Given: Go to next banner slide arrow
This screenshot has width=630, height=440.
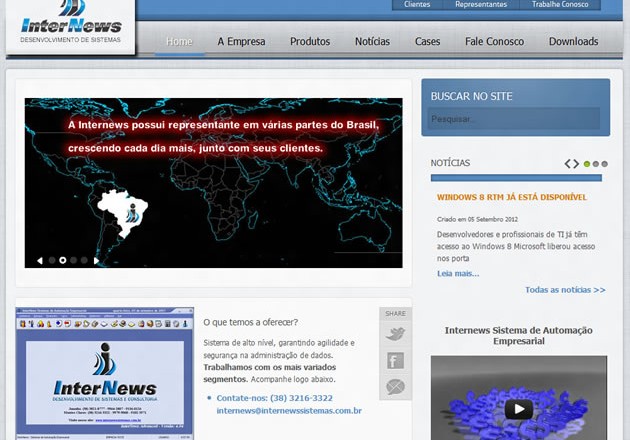Looking at the screenshot, I should (x=96, y=260).
